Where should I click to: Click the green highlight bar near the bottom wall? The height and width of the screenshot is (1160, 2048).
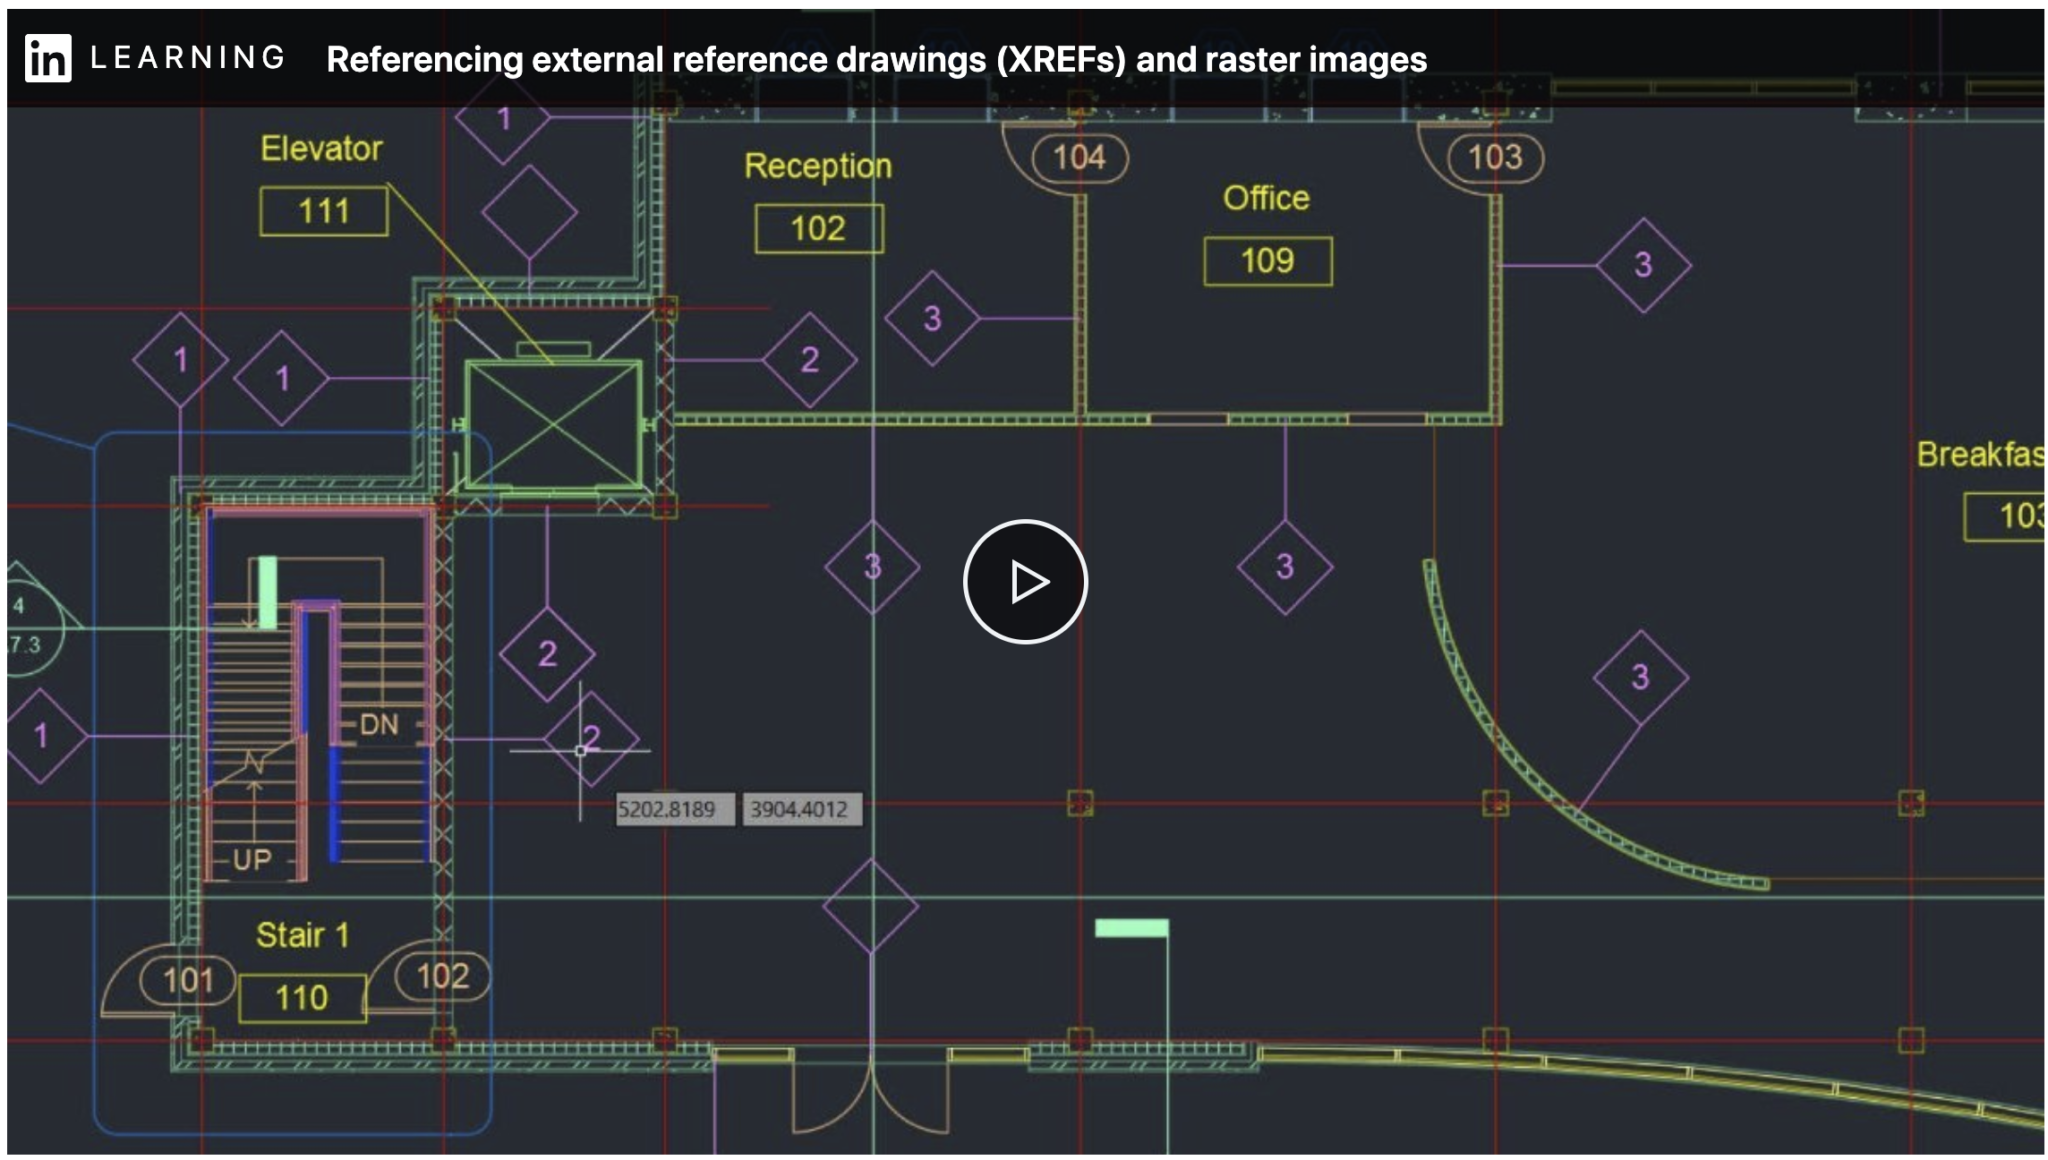(1131, 928)
